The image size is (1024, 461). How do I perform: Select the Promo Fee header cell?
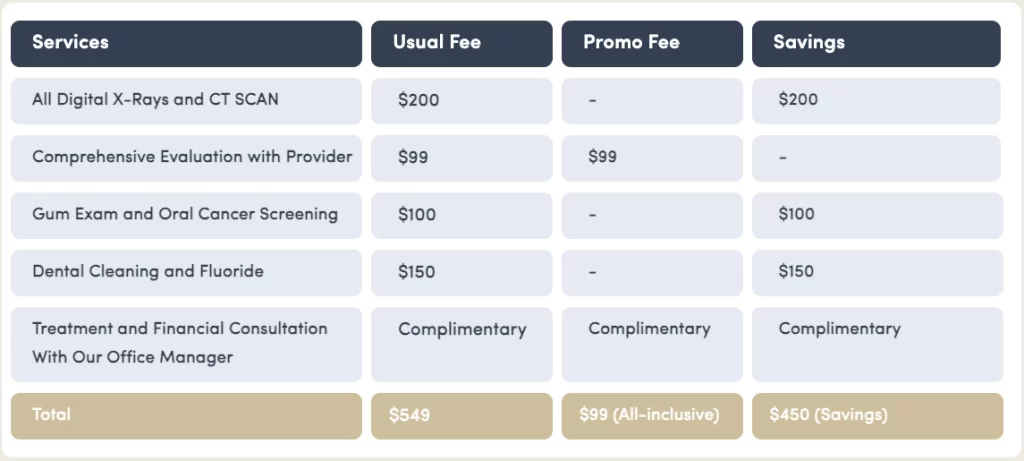[x=651, y=43]
